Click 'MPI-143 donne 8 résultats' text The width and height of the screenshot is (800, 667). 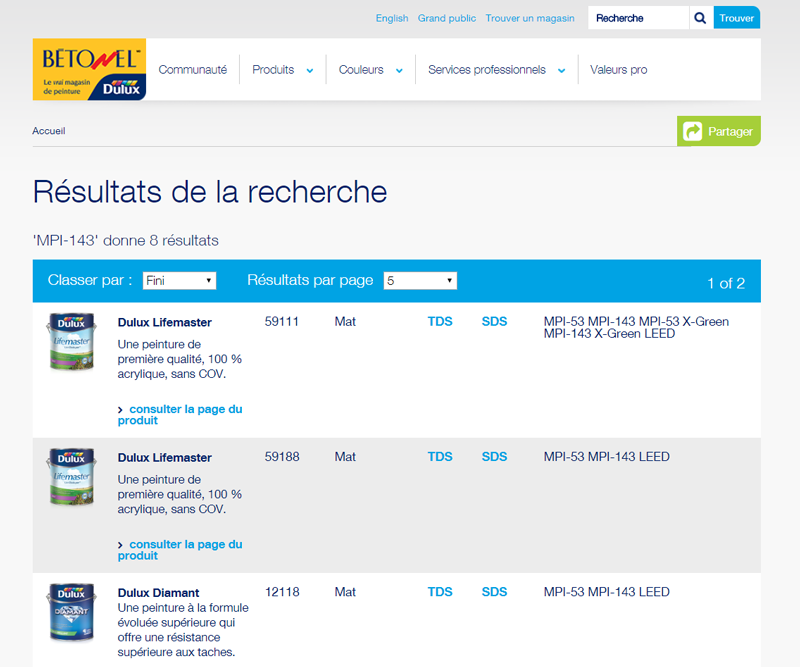[x=126, y=240]
